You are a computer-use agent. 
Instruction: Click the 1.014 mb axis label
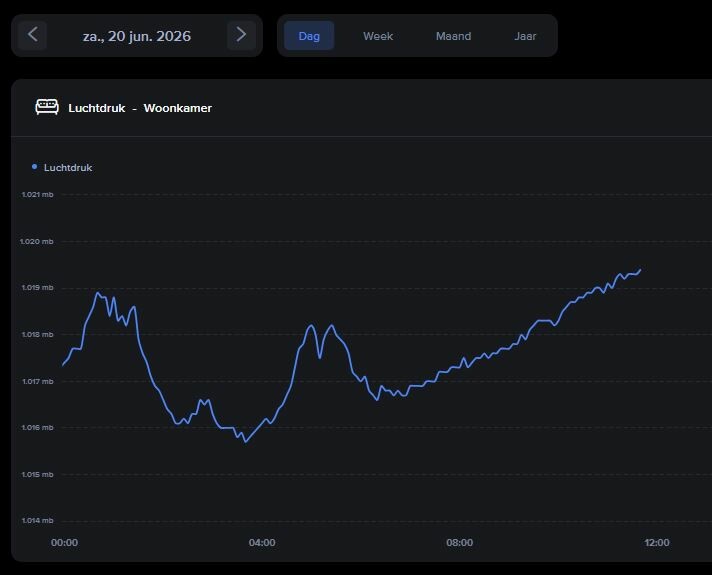[37, 520]
